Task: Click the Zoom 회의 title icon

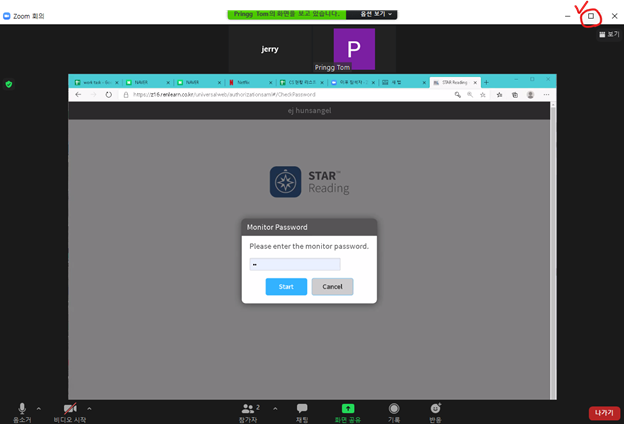Action: pos(6,16)
